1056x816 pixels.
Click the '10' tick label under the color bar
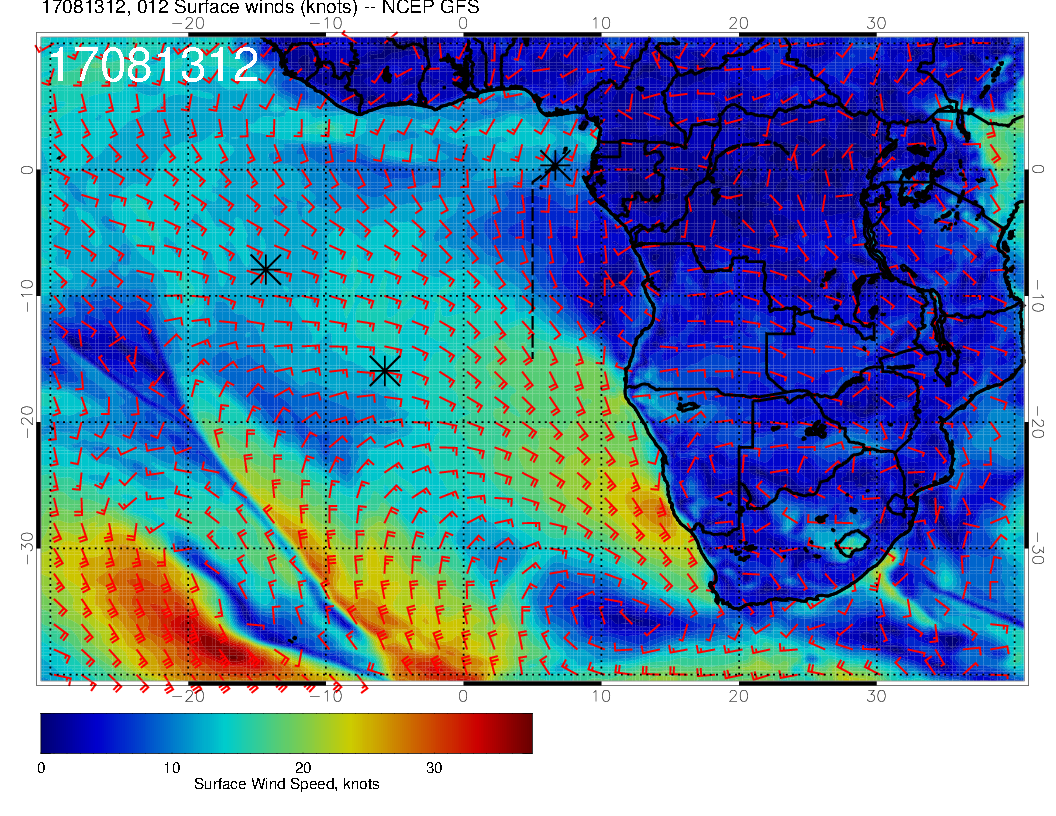click(x=172, y=768)
